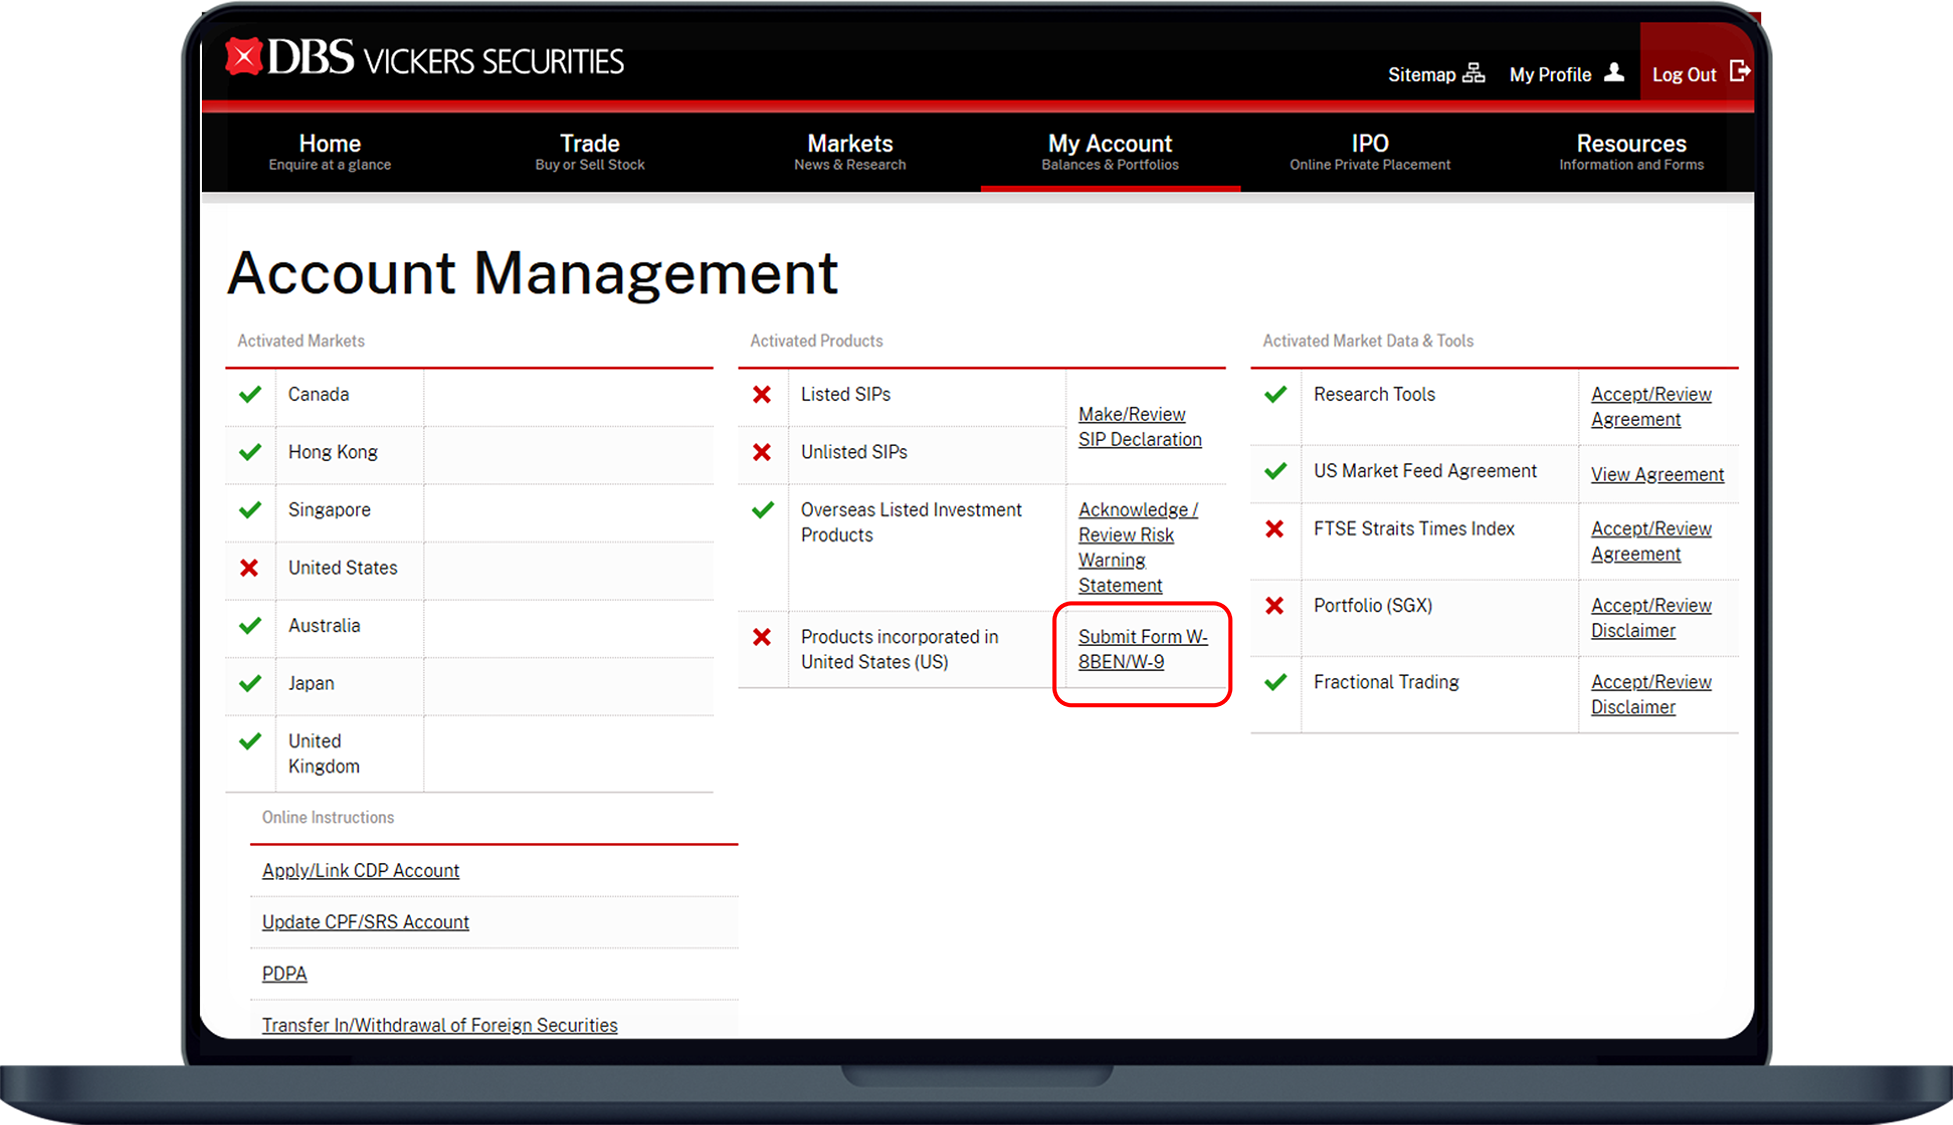Click the My Profile person icon

tap(1614, 72)
